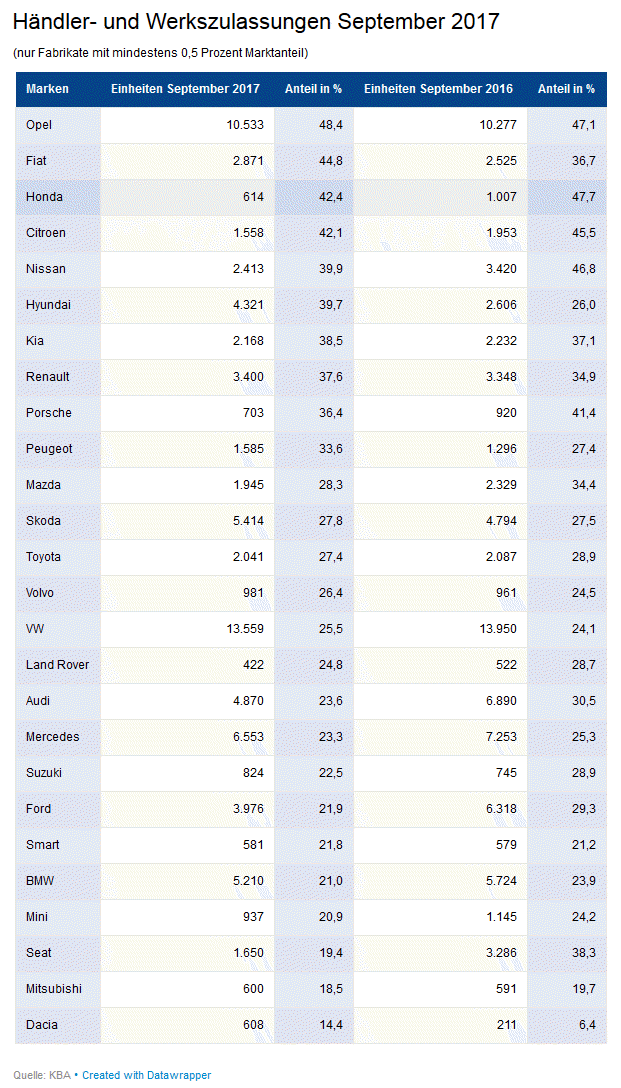
Task: Select the Fiat brand cell
Action: pos(36,161)
